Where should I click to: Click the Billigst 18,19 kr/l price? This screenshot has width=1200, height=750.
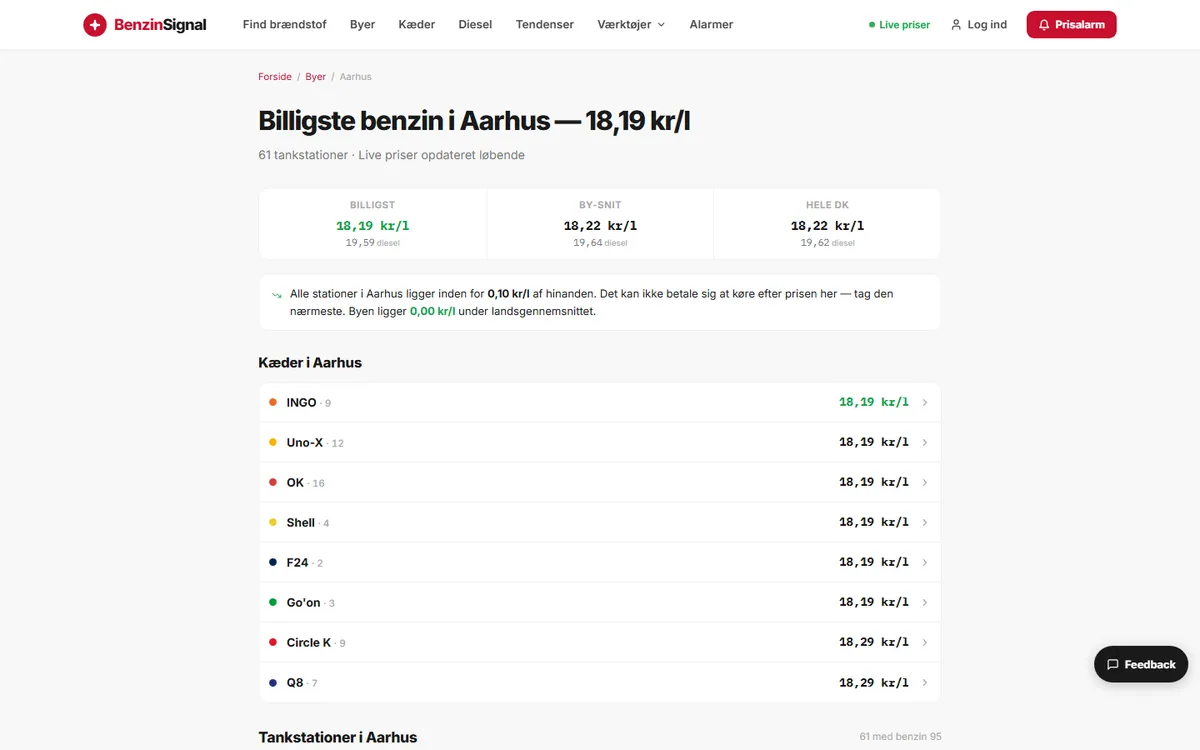tap(372, 226)
